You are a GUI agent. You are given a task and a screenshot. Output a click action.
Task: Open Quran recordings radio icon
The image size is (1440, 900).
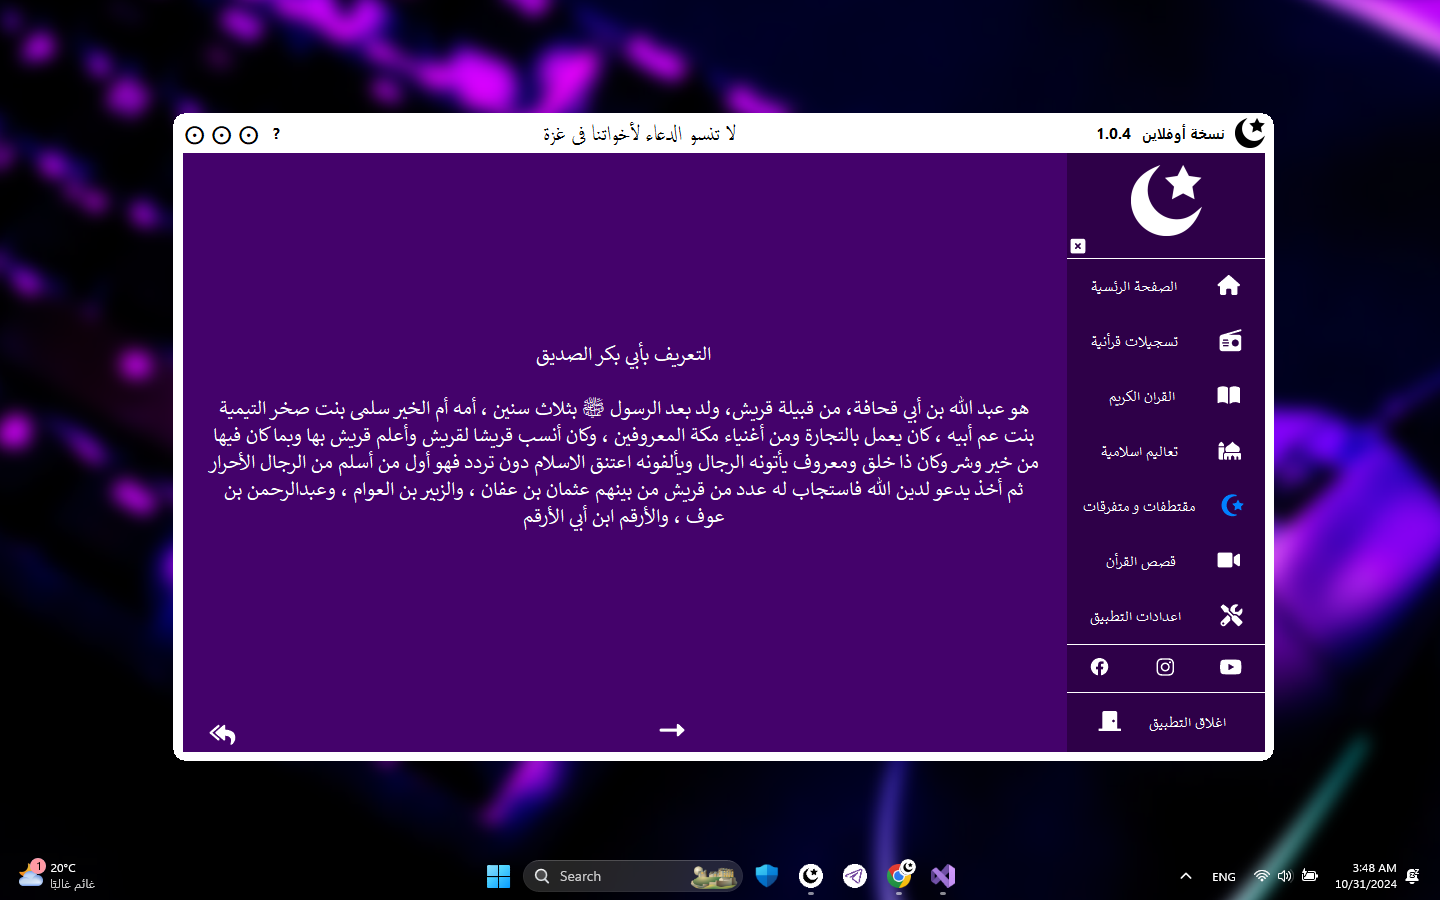pyautogui.click(x=1229, y=341)
